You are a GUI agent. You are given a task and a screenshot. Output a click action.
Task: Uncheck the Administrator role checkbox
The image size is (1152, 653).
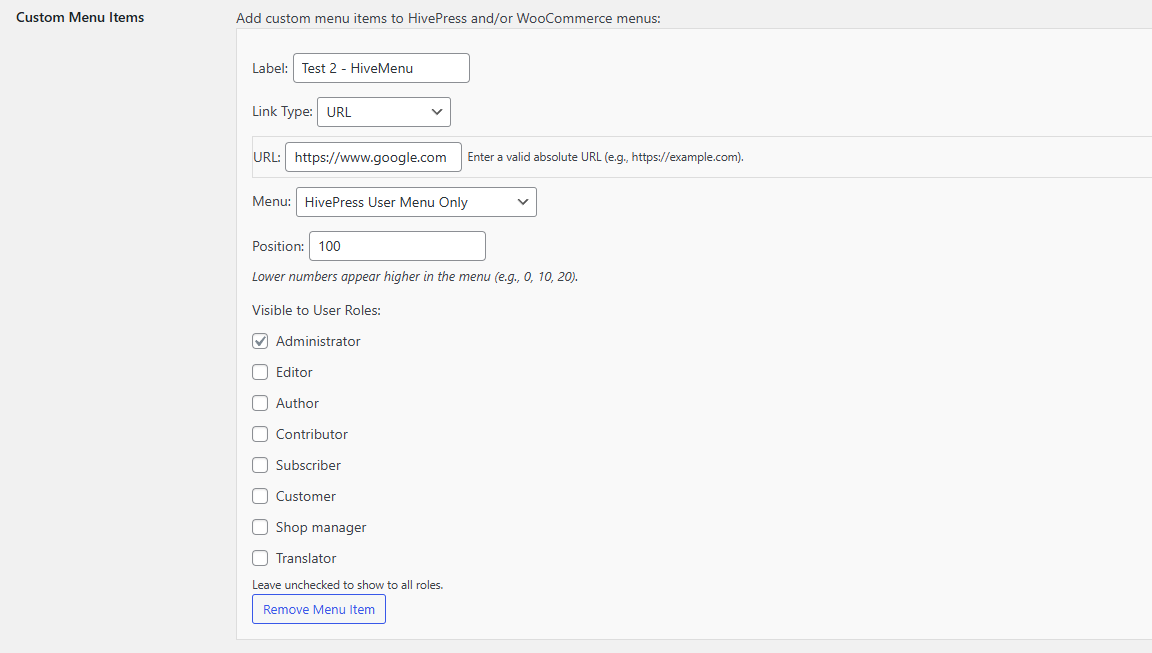pyautogui.click(x=260, y=342)
